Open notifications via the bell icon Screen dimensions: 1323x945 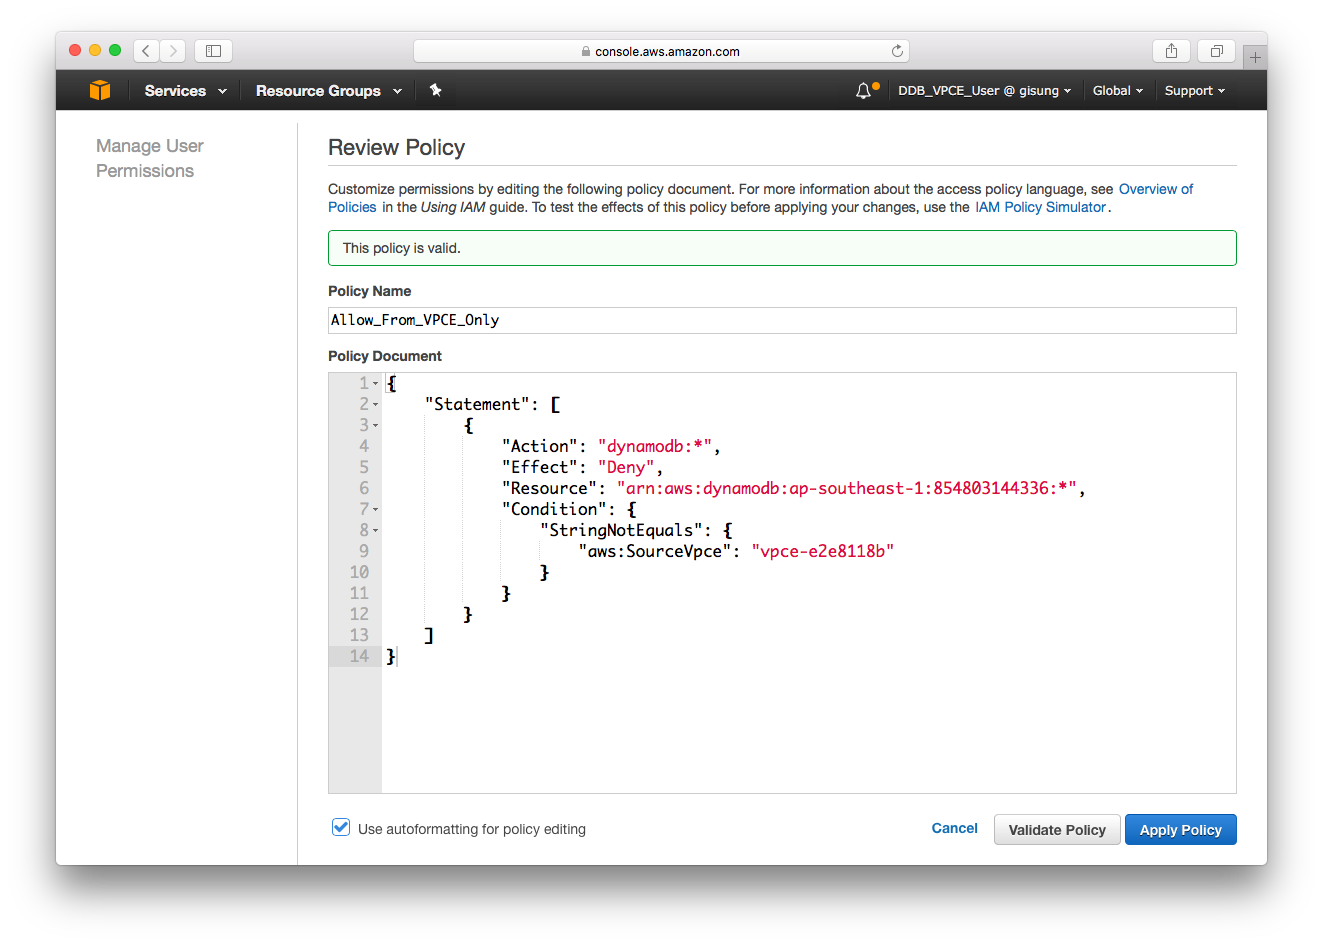pos(864,90)
